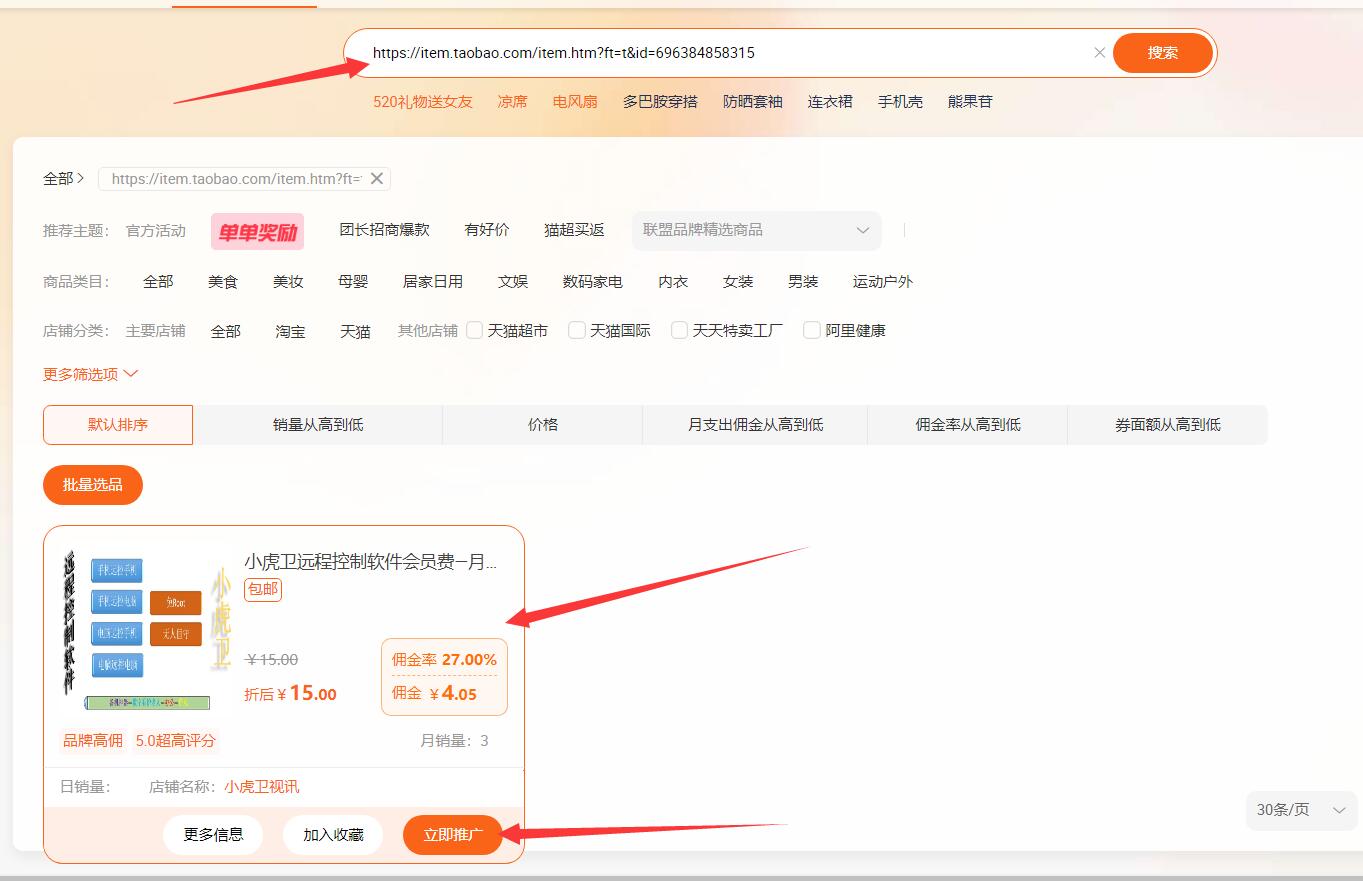Sort by 券面额从高到低
Screen dimensions: 1363x881
point(1168,425)
